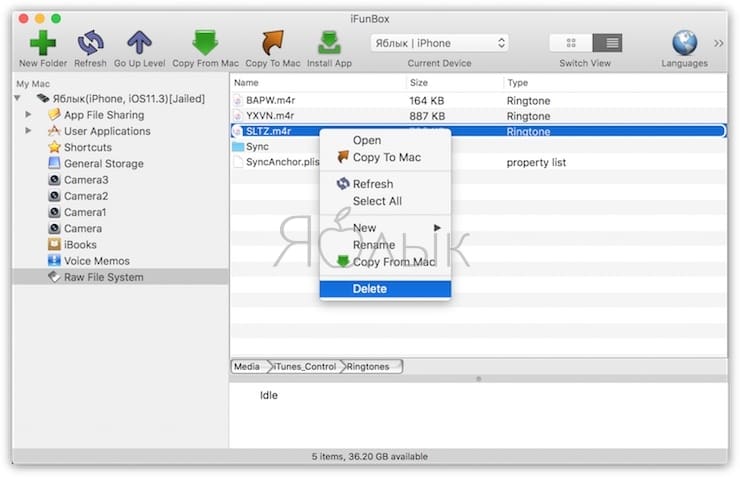This screenshot has width=740, height=477.
Task: Click the property list type cell
Action: coord(536,162)
